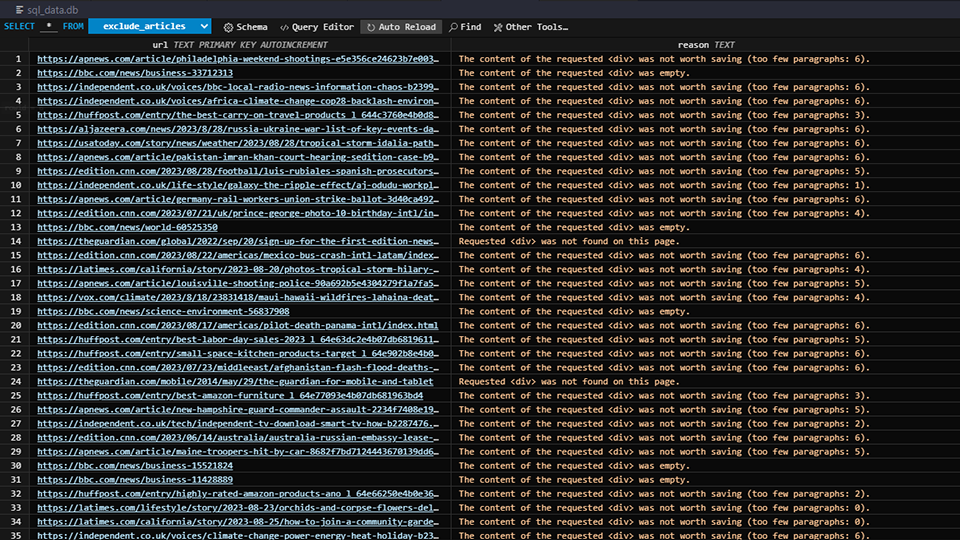Open latimes photos-tropical-storm-hilary link
The height and width of the screenshot is (540, 960).
[x=238, y=269]
